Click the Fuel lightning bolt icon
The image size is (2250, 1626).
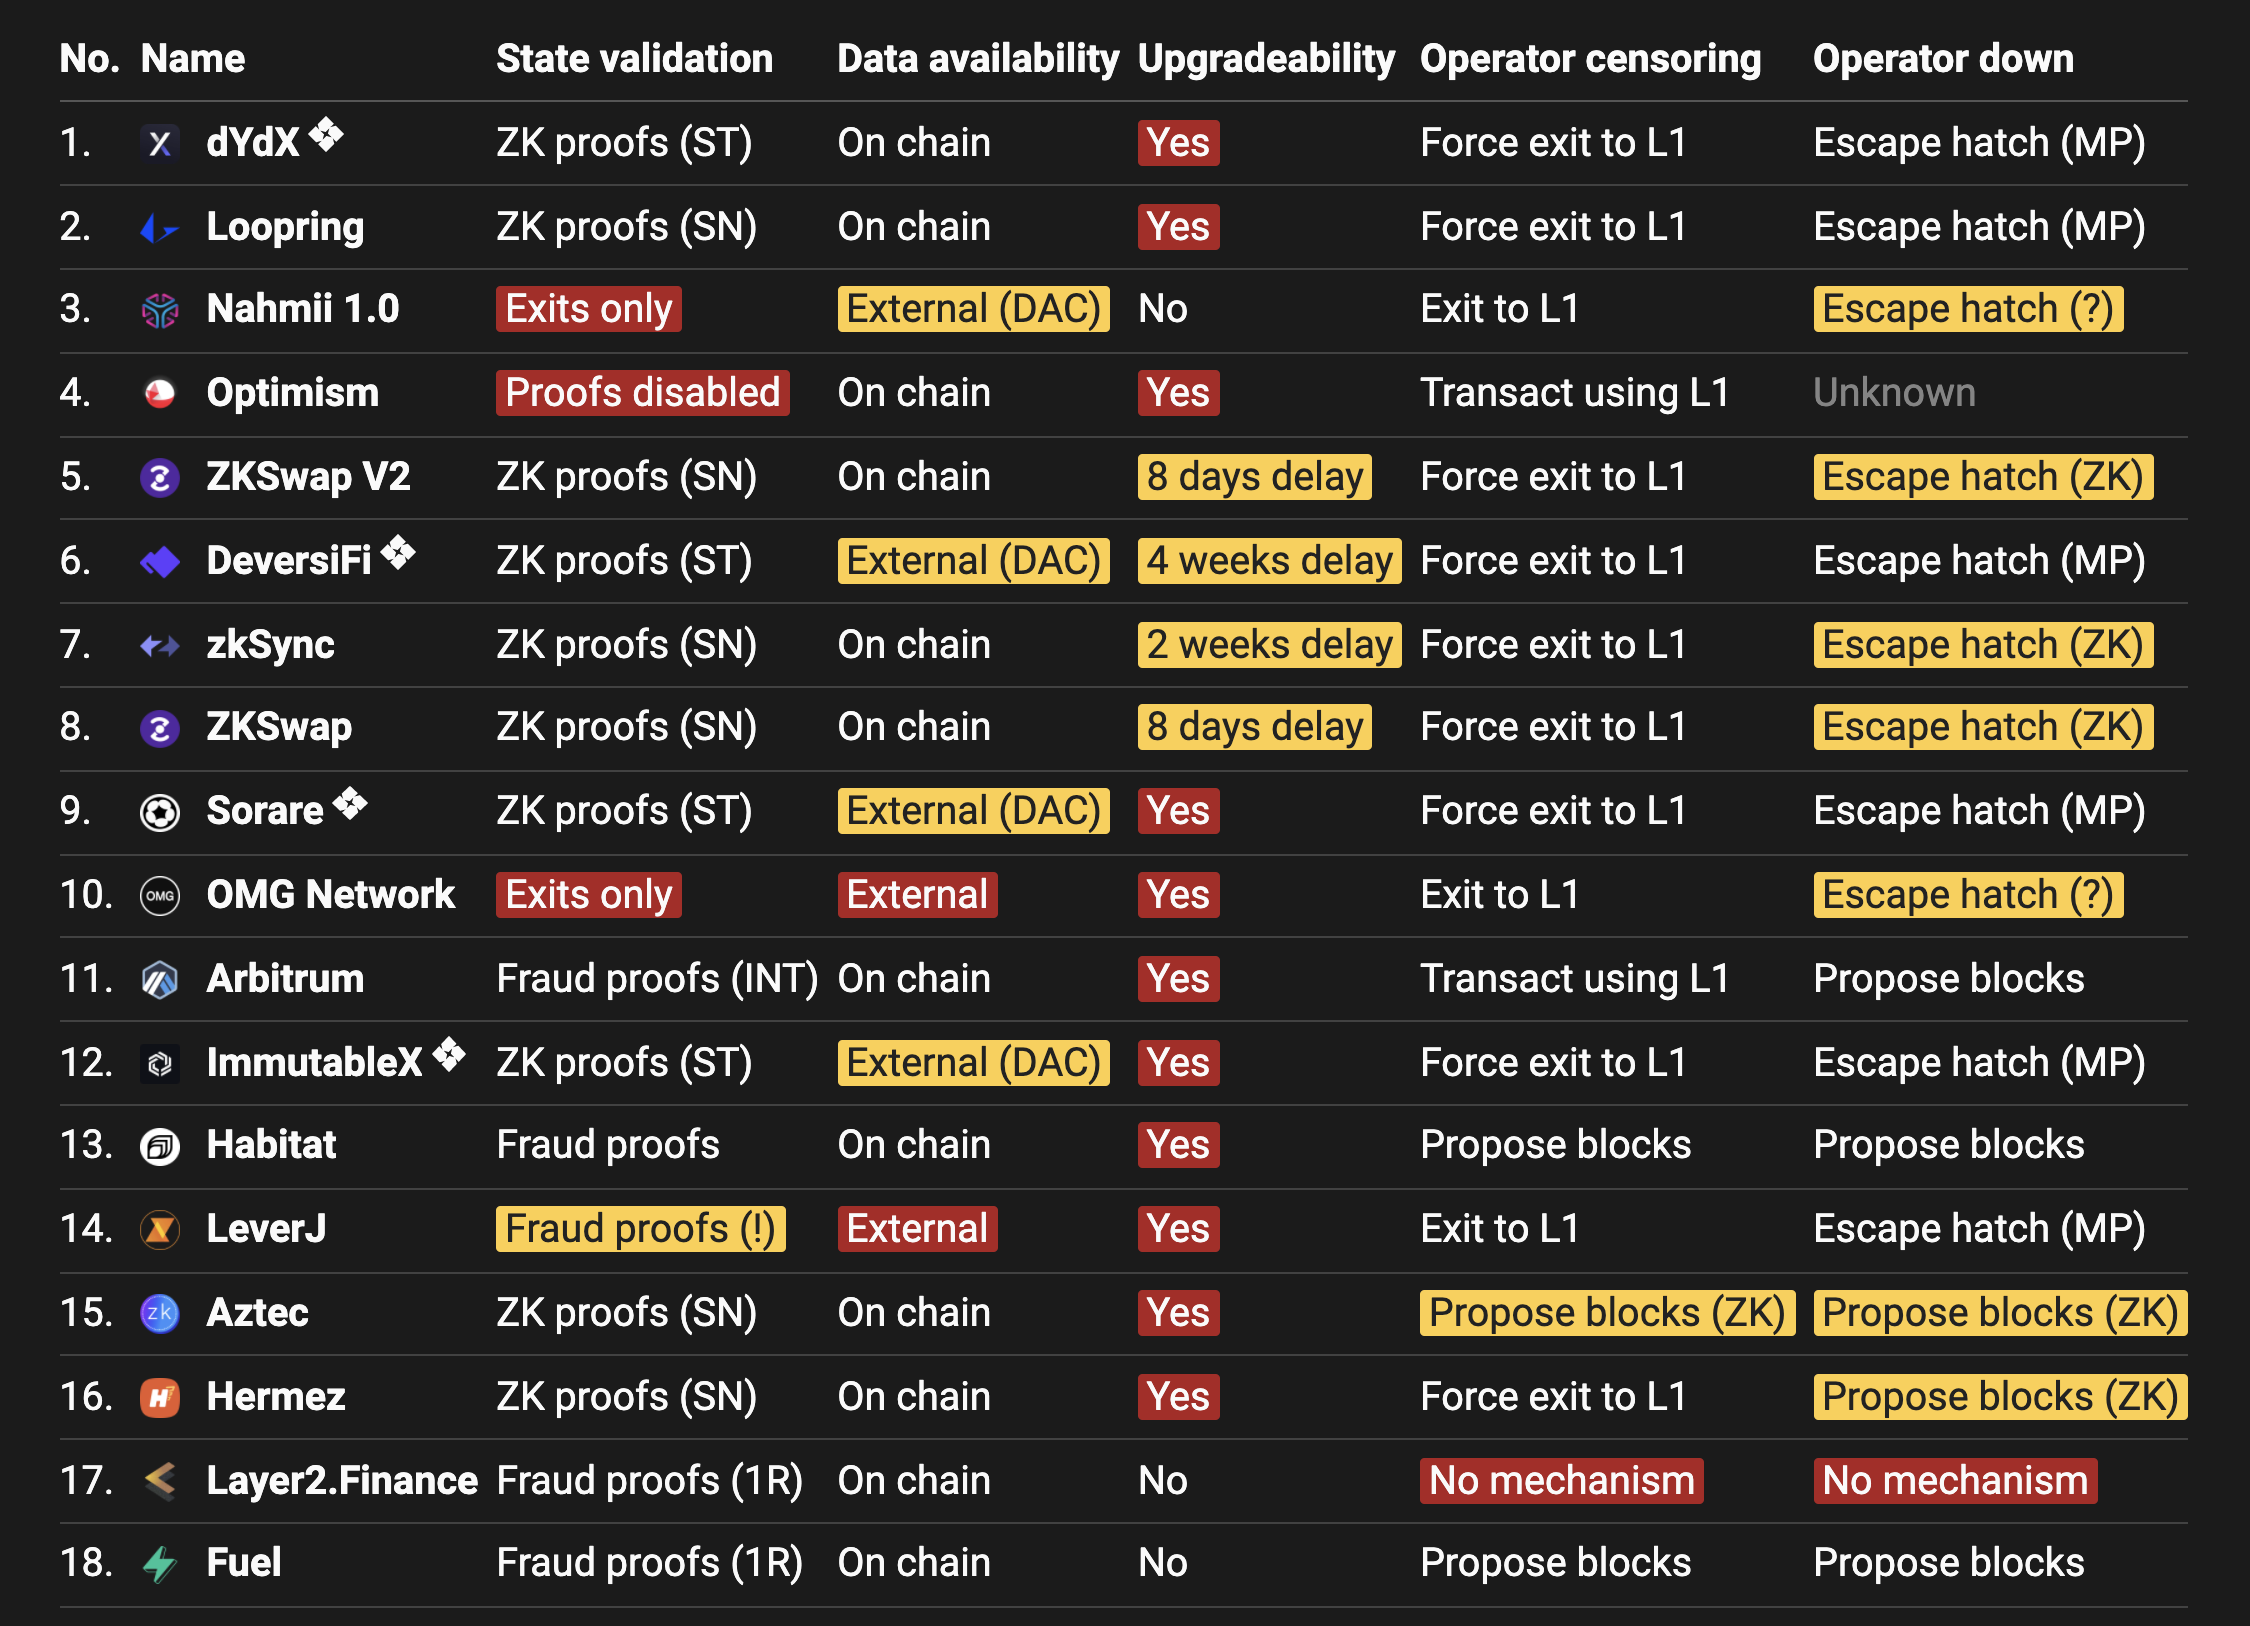coord(160,1564)
